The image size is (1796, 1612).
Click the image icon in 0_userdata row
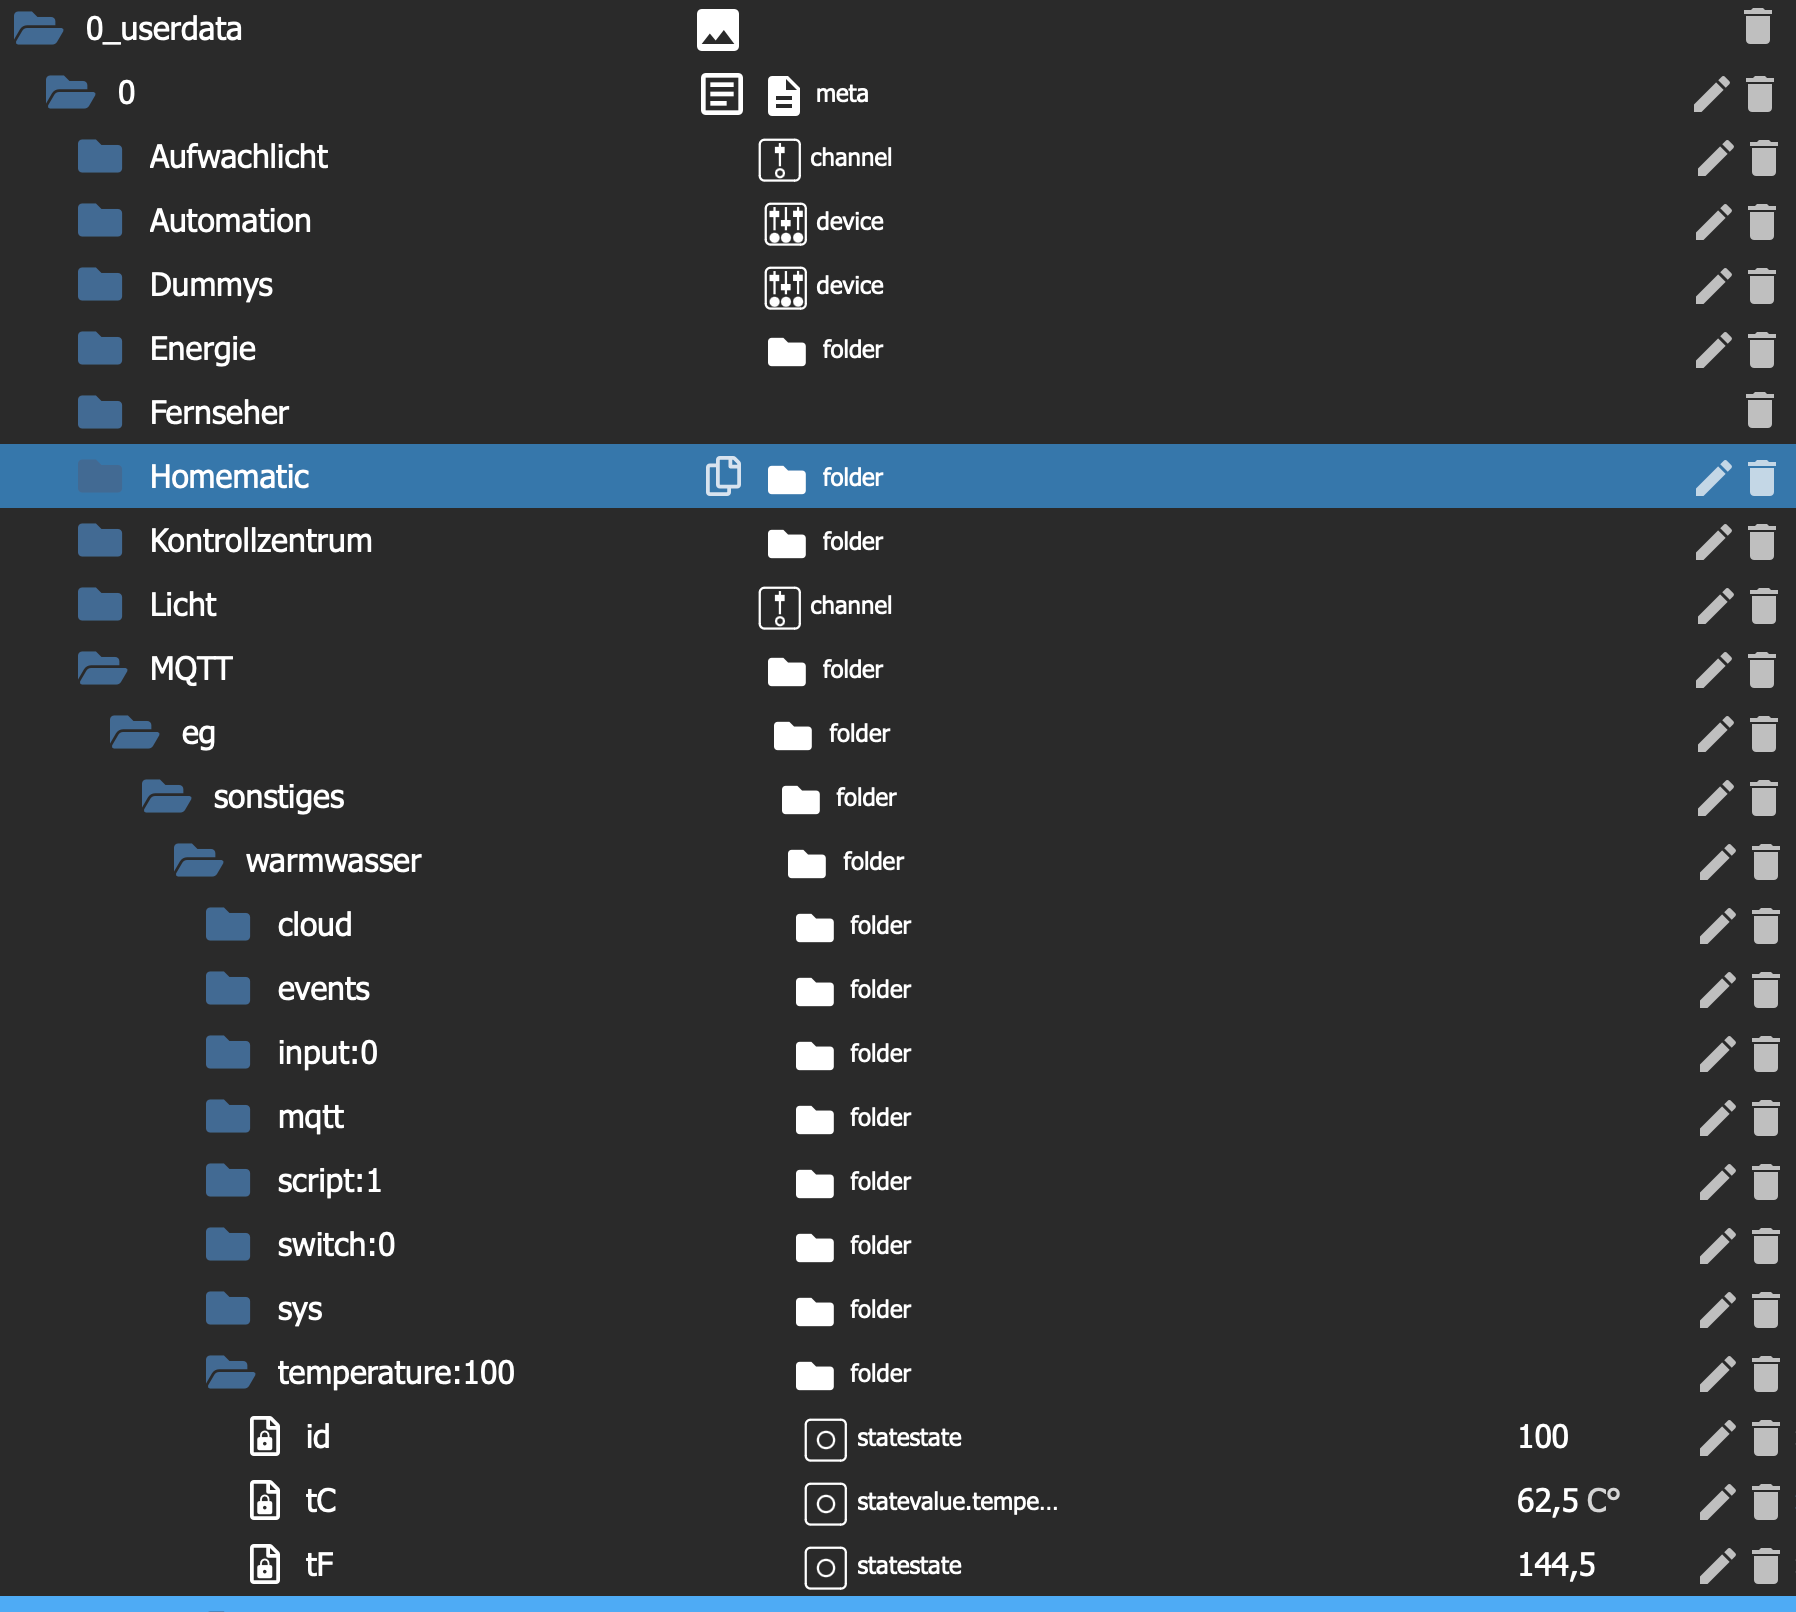coord(718,30)
